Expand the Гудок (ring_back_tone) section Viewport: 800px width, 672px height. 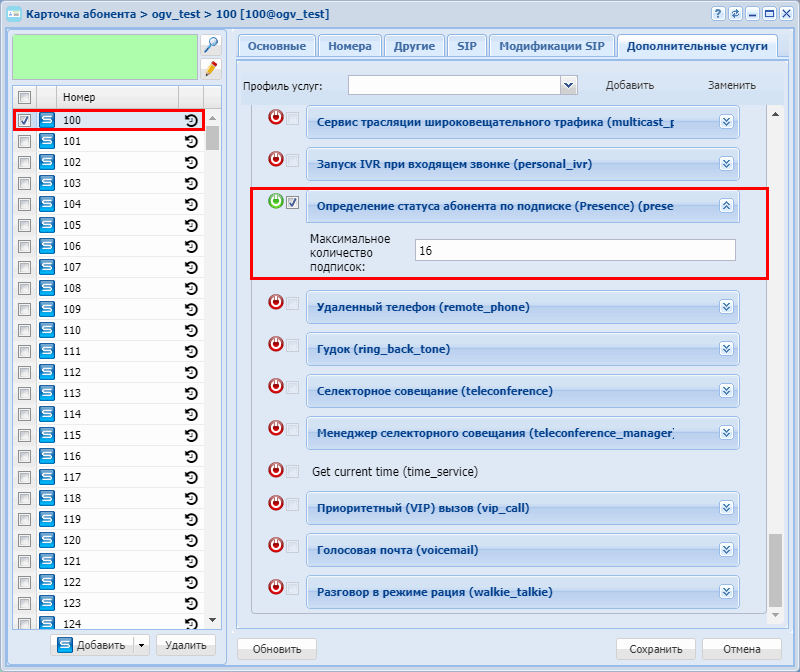(727, 349)
